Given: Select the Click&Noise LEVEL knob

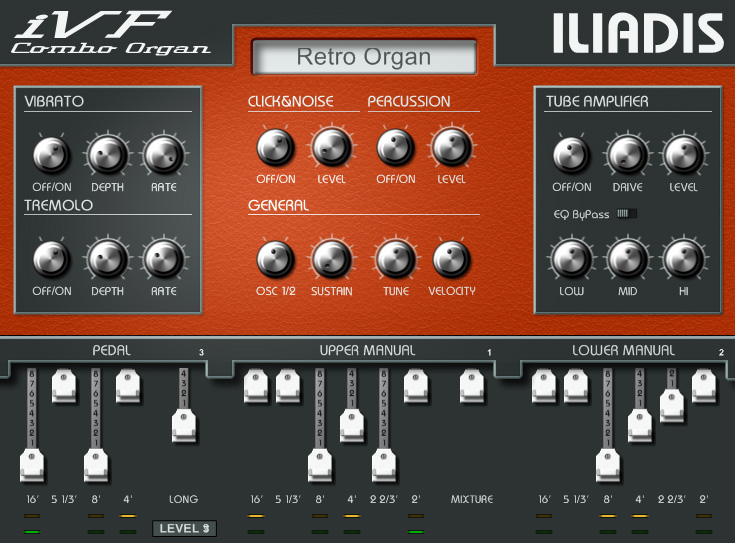Looking at the screenshot, I should click(x=331, y=147).
